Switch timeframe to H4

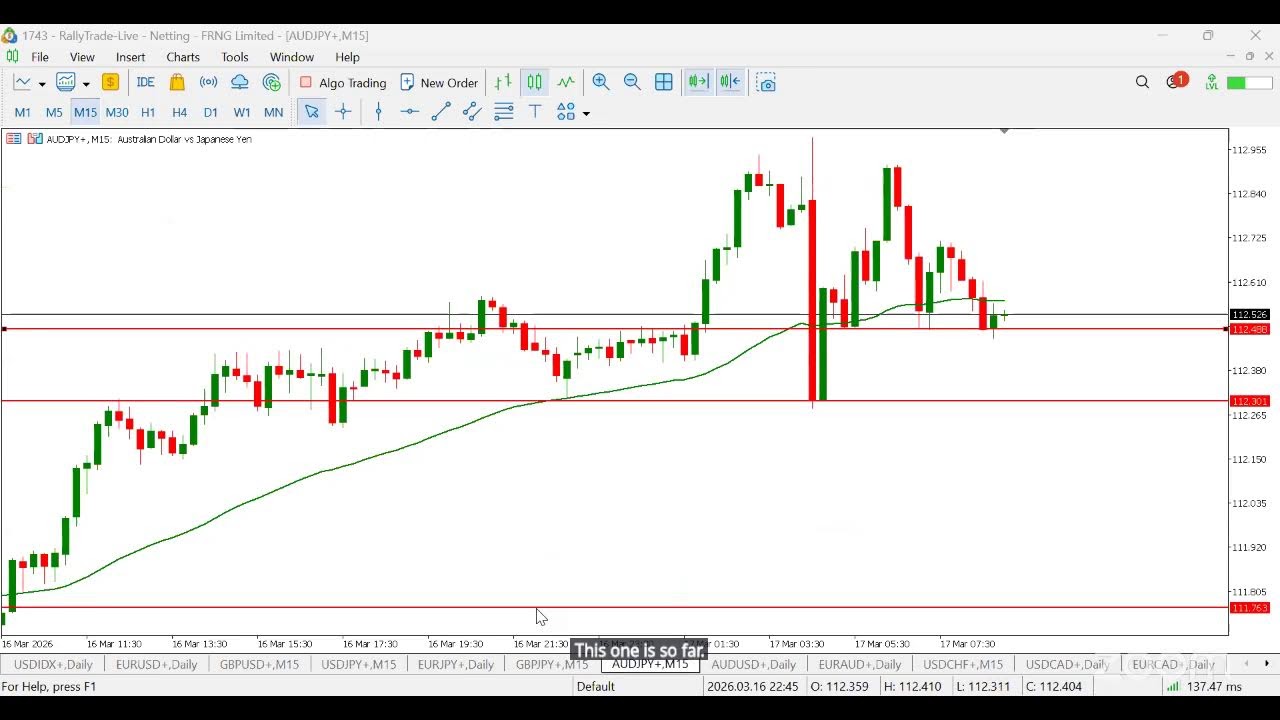pos(180,112)
